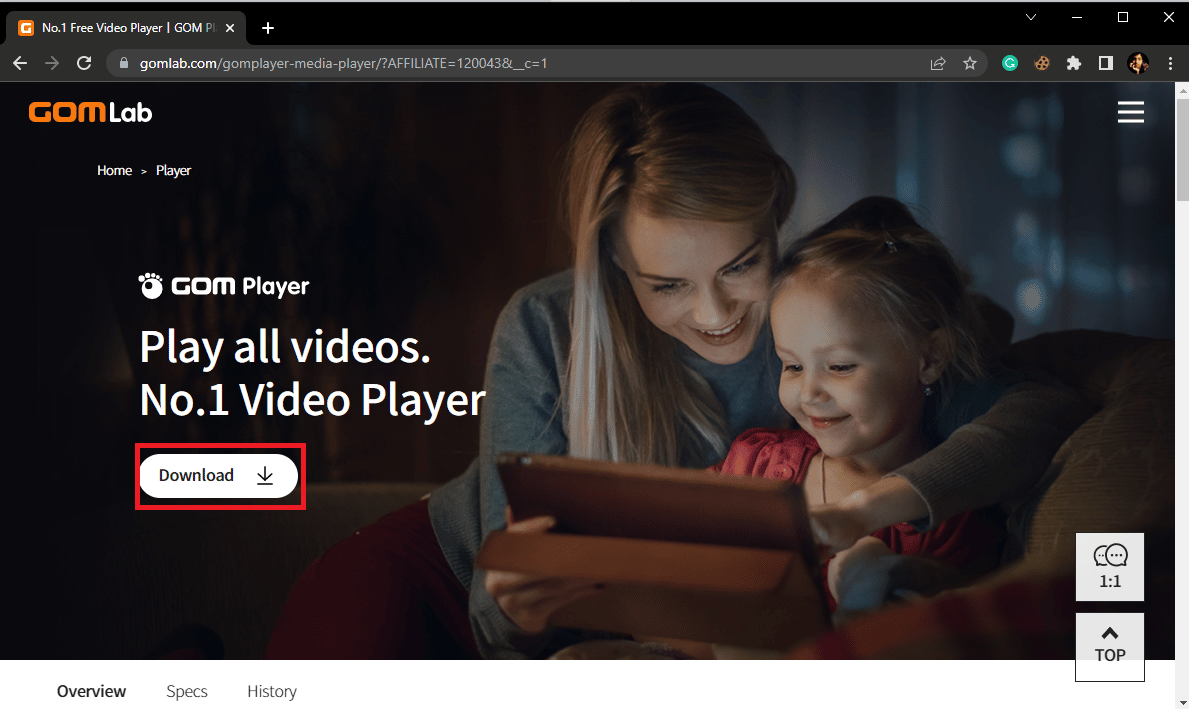1189x709 pixels.
Task: Close the GOM Player tab
Action: 231,28
